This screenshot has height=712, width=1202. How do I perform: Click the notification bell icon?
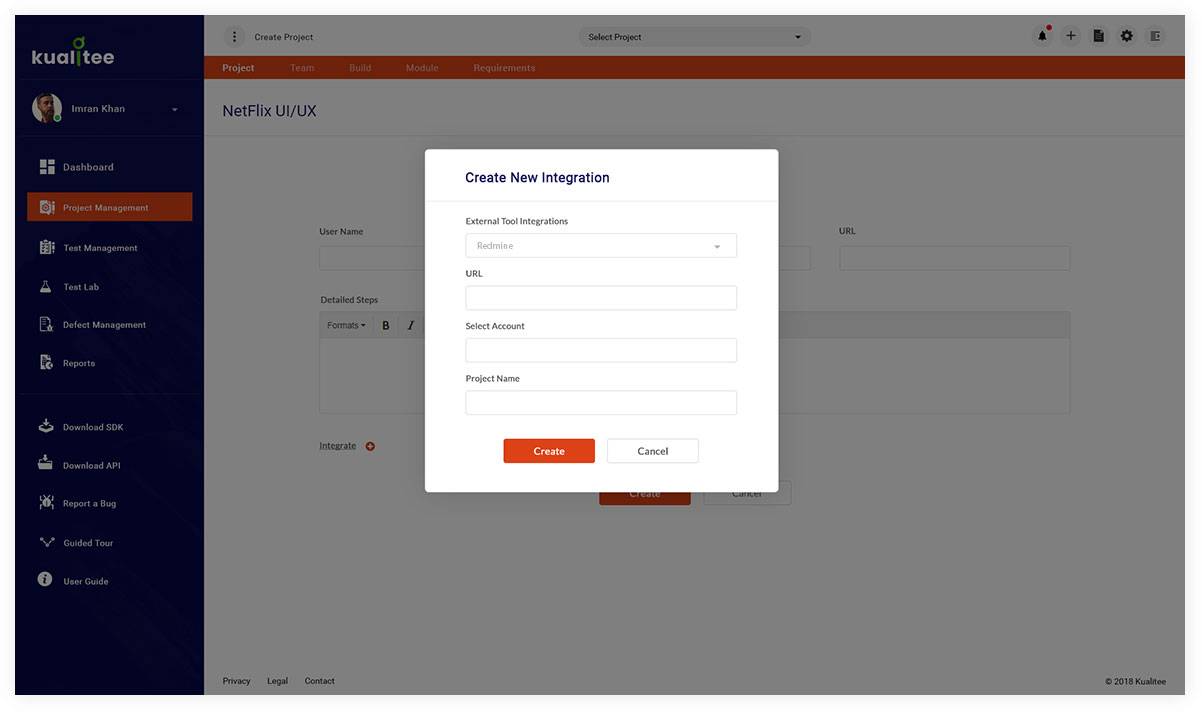(x=1042, y=36)
